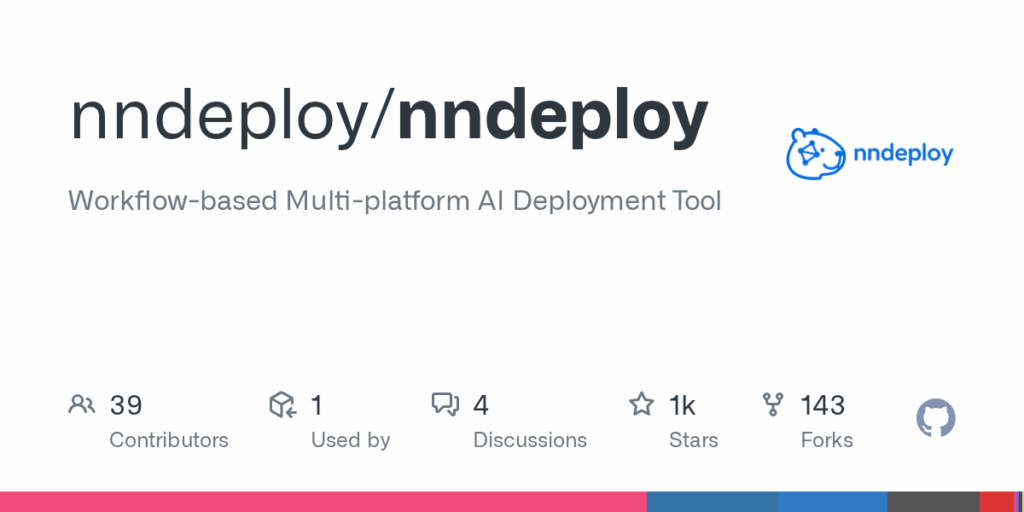Click the gray segment of language bar
The width and height of the screenshot is (1024, 512).
pos(933,502)
